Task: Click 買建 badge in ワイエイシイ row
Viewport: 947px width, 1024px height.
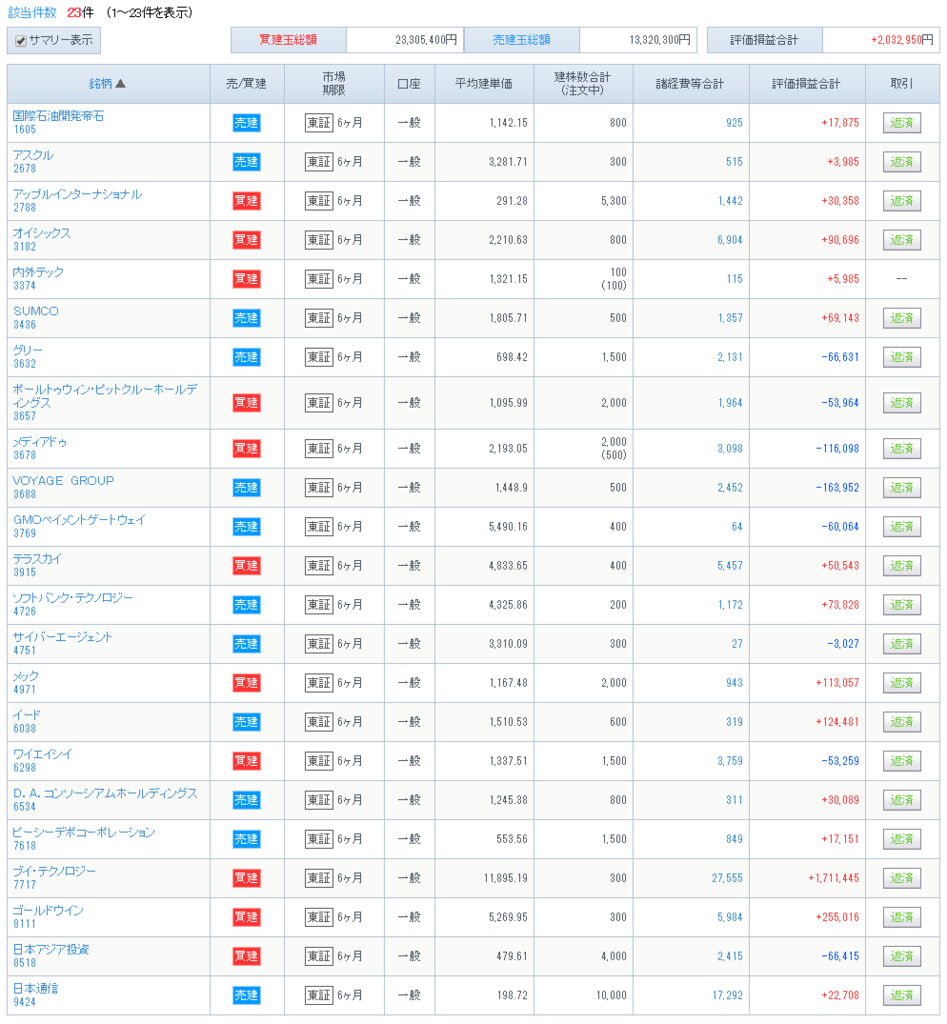Action: tap(246, 761)
